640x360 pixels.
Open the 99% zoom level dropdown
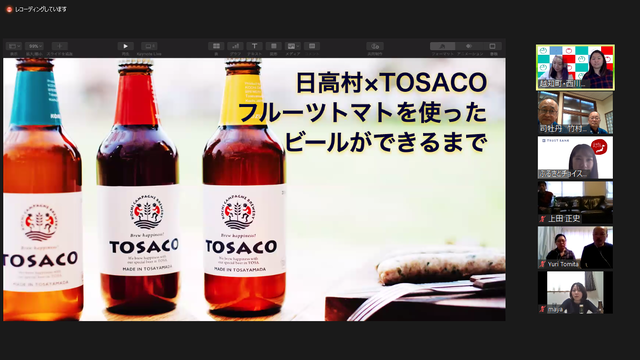(34, 46)
